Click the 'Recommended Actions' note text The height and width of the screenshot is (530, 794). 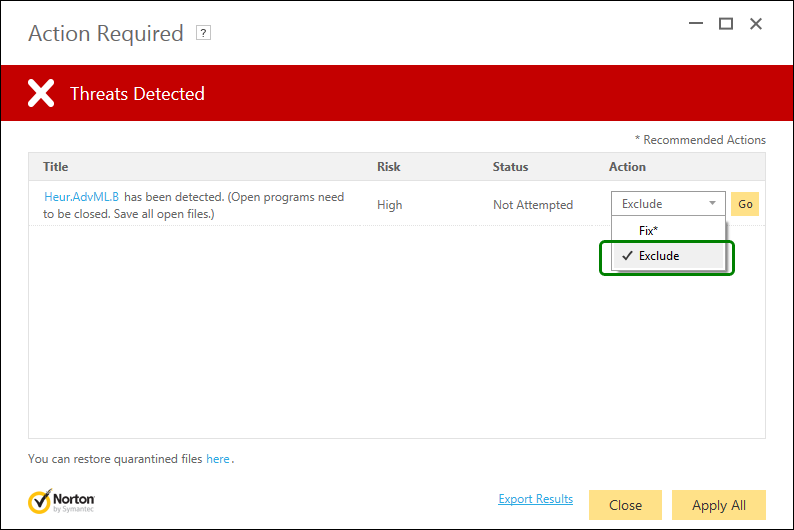700,140
